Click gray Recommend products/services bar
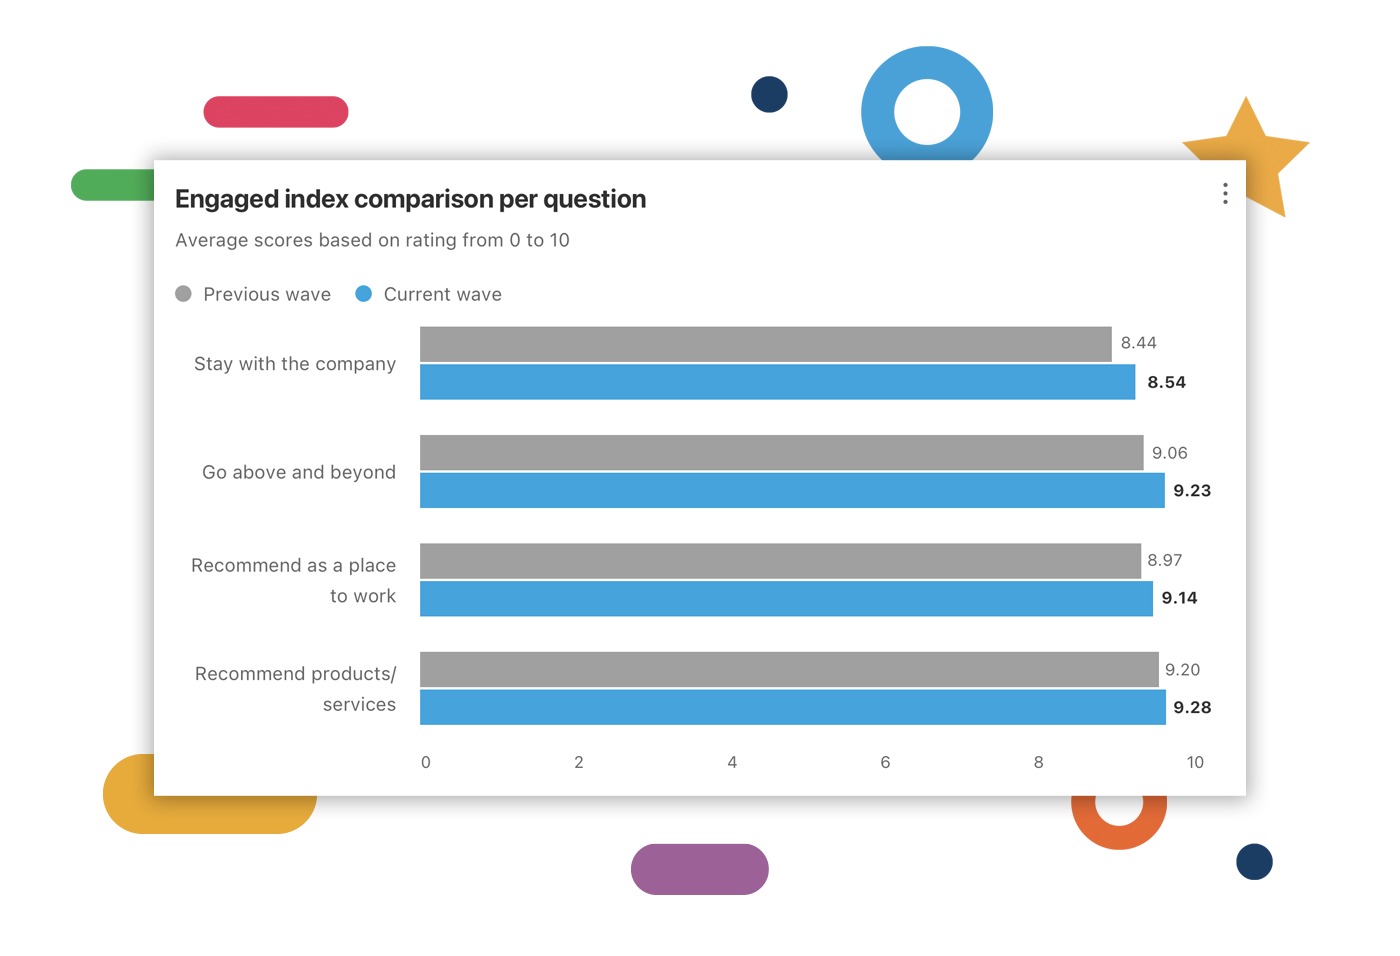1400x956 pixels. coord(789,669)
